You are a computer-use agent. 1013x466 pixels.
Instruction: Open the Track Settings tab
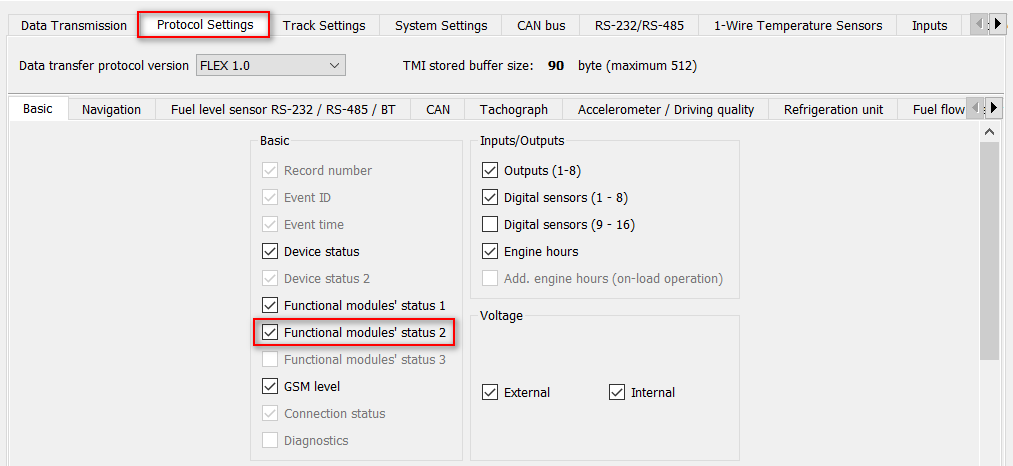[324, 26]
